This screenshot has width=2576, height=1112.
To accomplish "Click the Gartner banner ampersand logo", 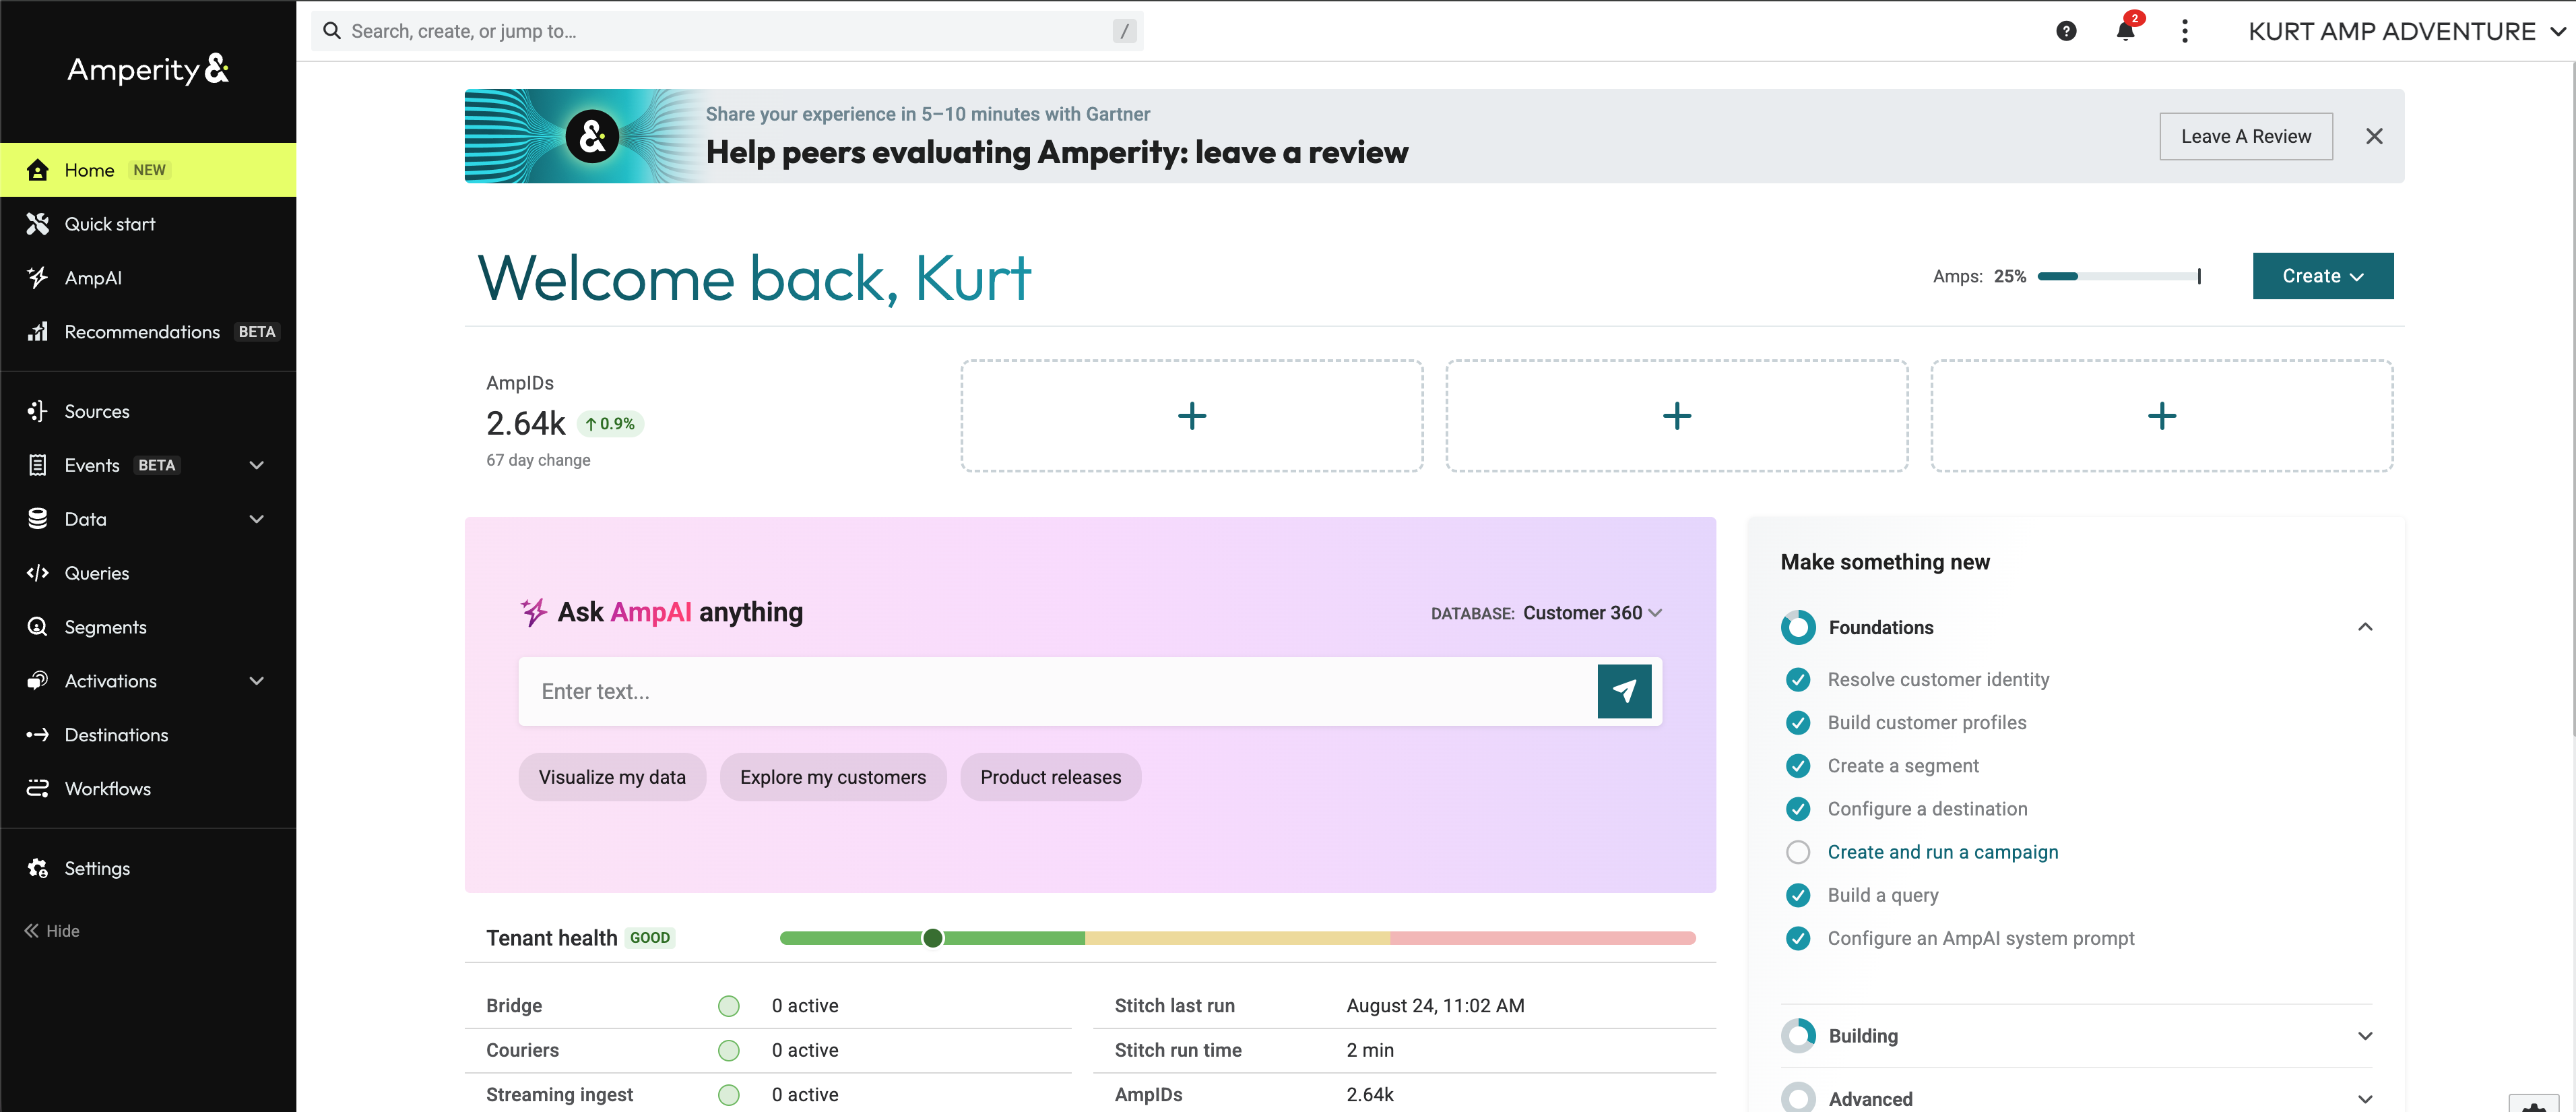I will pos(592,136).
